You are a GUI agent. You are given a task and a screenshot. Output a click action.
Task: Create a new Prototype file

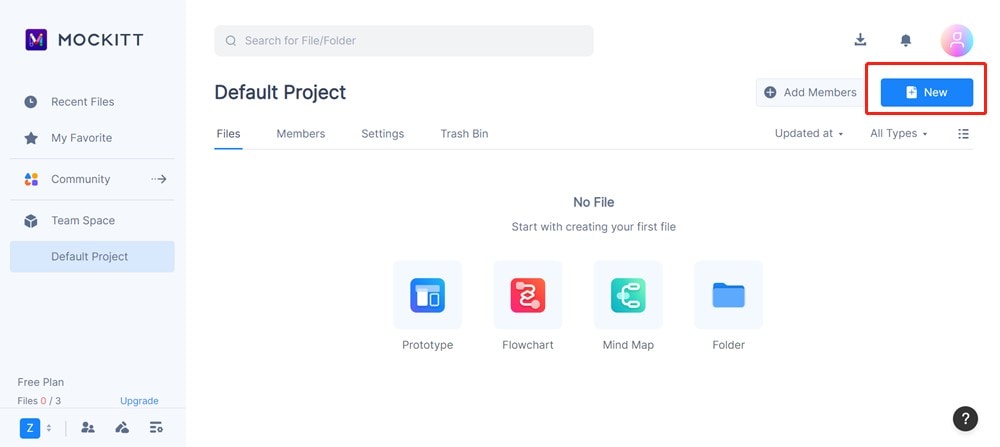(428, 296)
